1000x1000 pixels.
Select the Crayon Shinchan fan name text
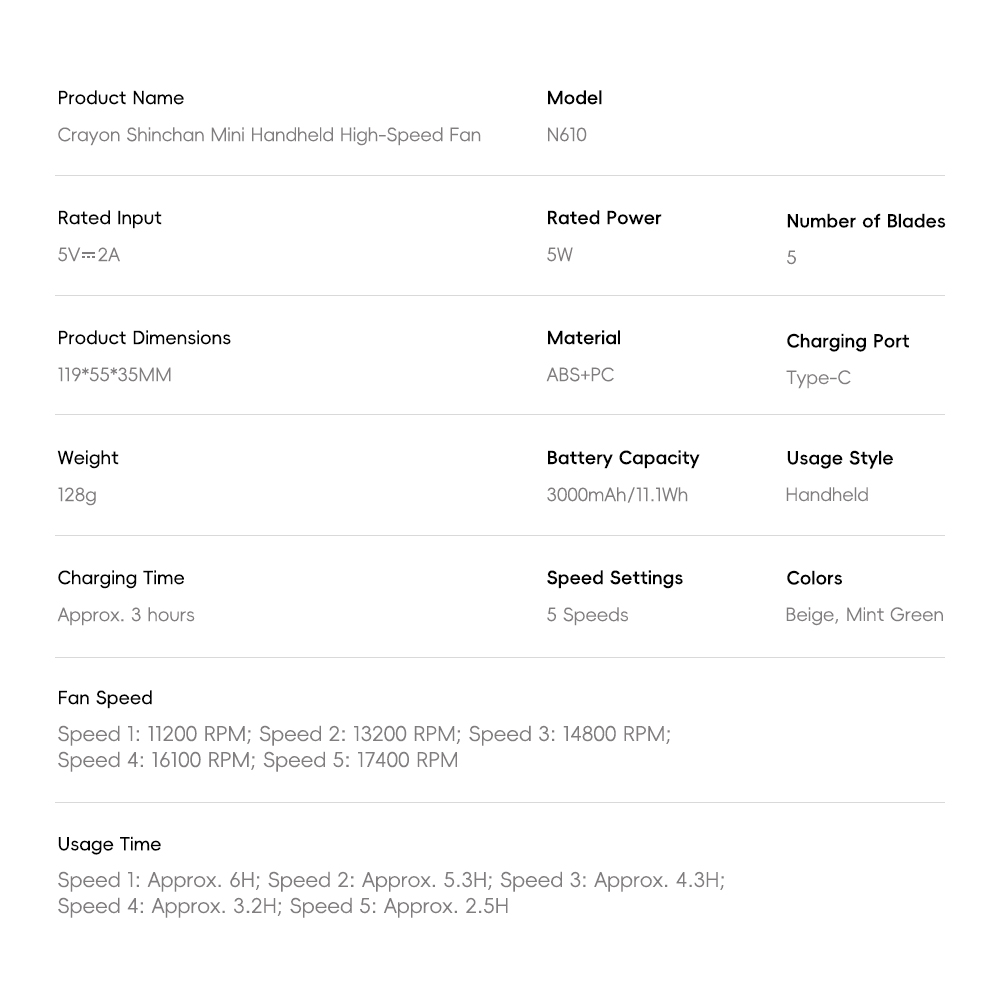(x=269, y=135)
